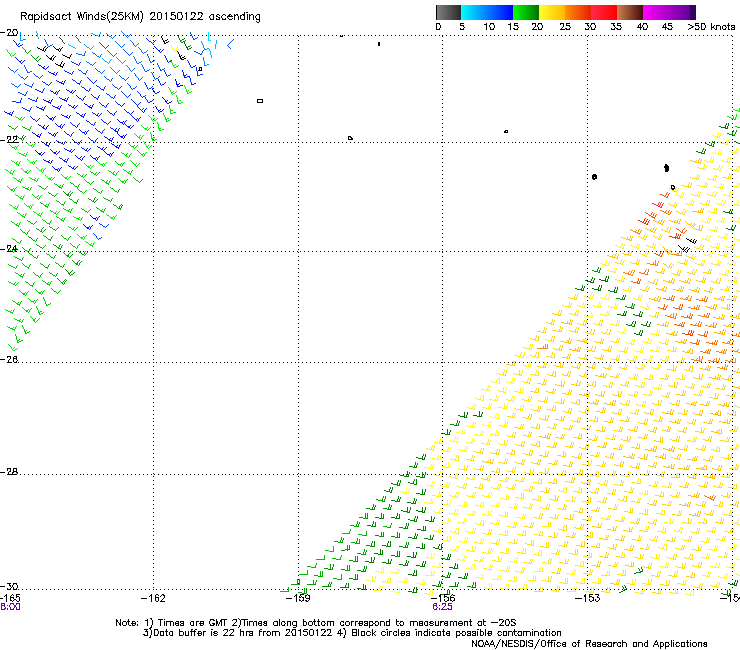
Task: Click the '>50 knots' legend label
Action: pos(711,27)
